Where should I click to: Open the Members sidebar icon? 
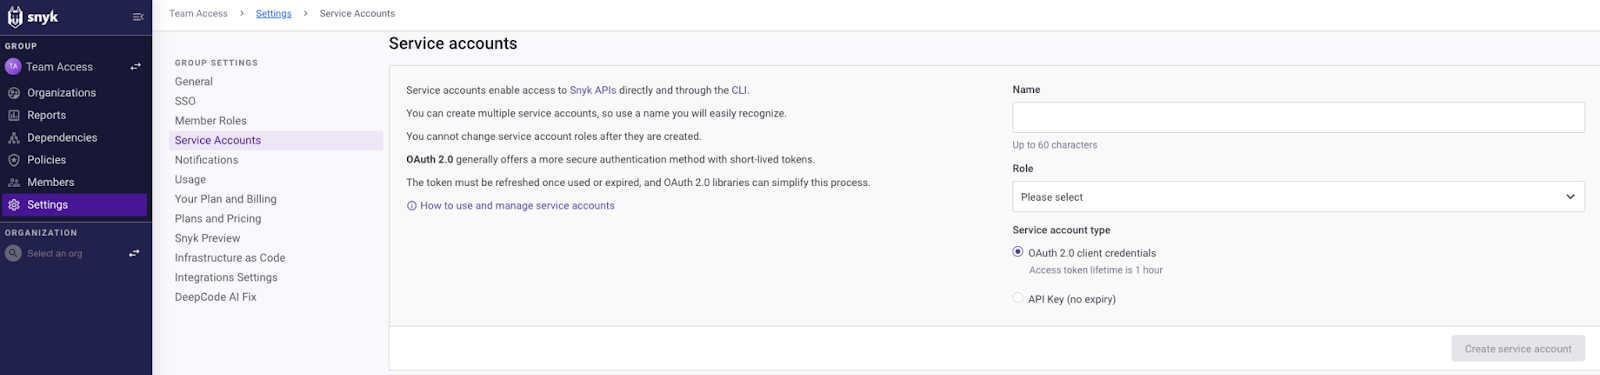[14, 182]
